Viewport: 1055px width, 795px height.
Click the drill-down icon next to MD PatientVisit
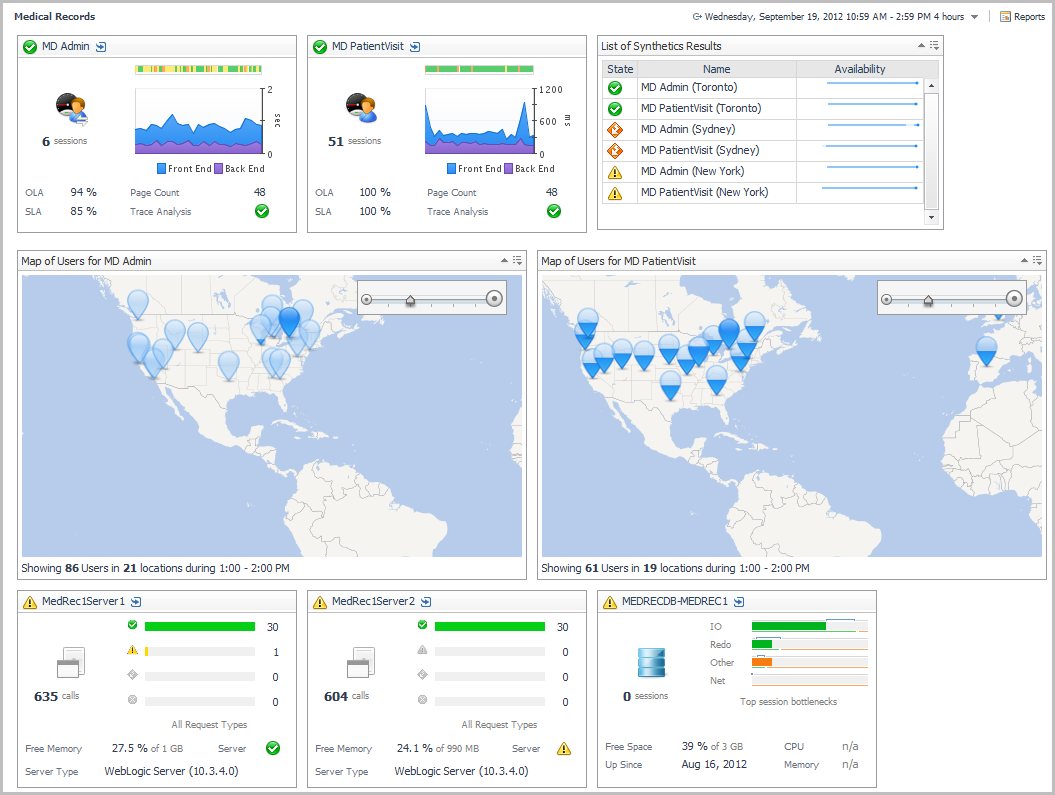click(x=415, y=47)
